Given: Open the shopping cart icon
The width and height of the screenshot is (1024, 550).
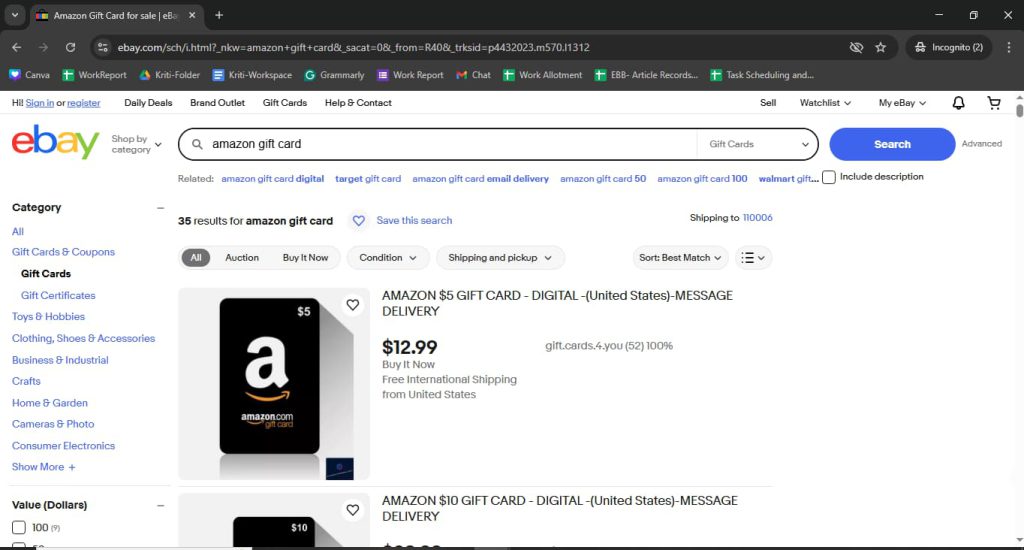Looking at the screenshot, I should [x=993, y=103].
